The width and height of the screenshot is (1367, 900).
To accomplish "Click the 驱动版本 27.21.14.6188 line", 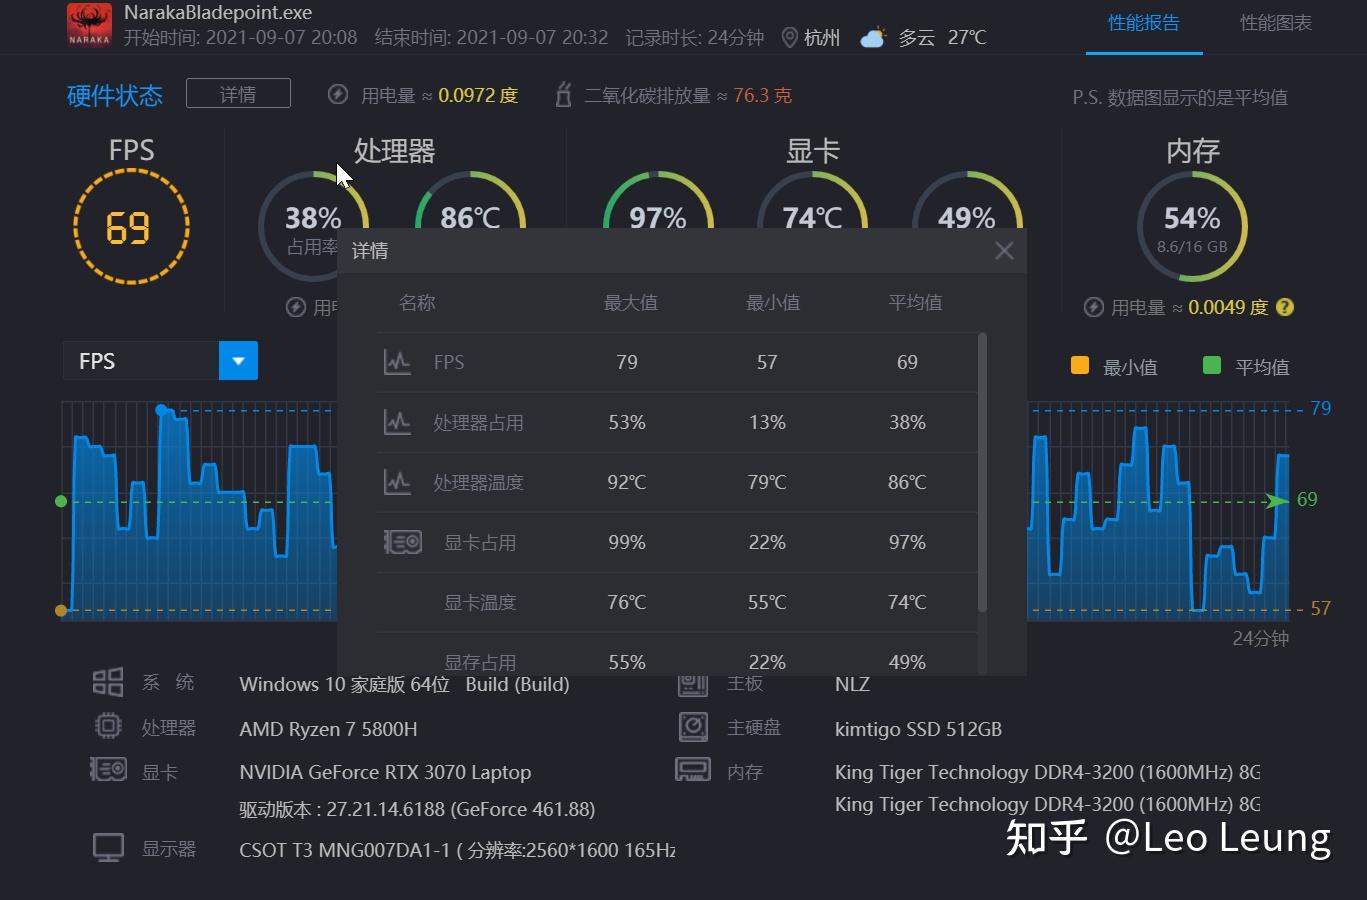I will pos(417,809).
